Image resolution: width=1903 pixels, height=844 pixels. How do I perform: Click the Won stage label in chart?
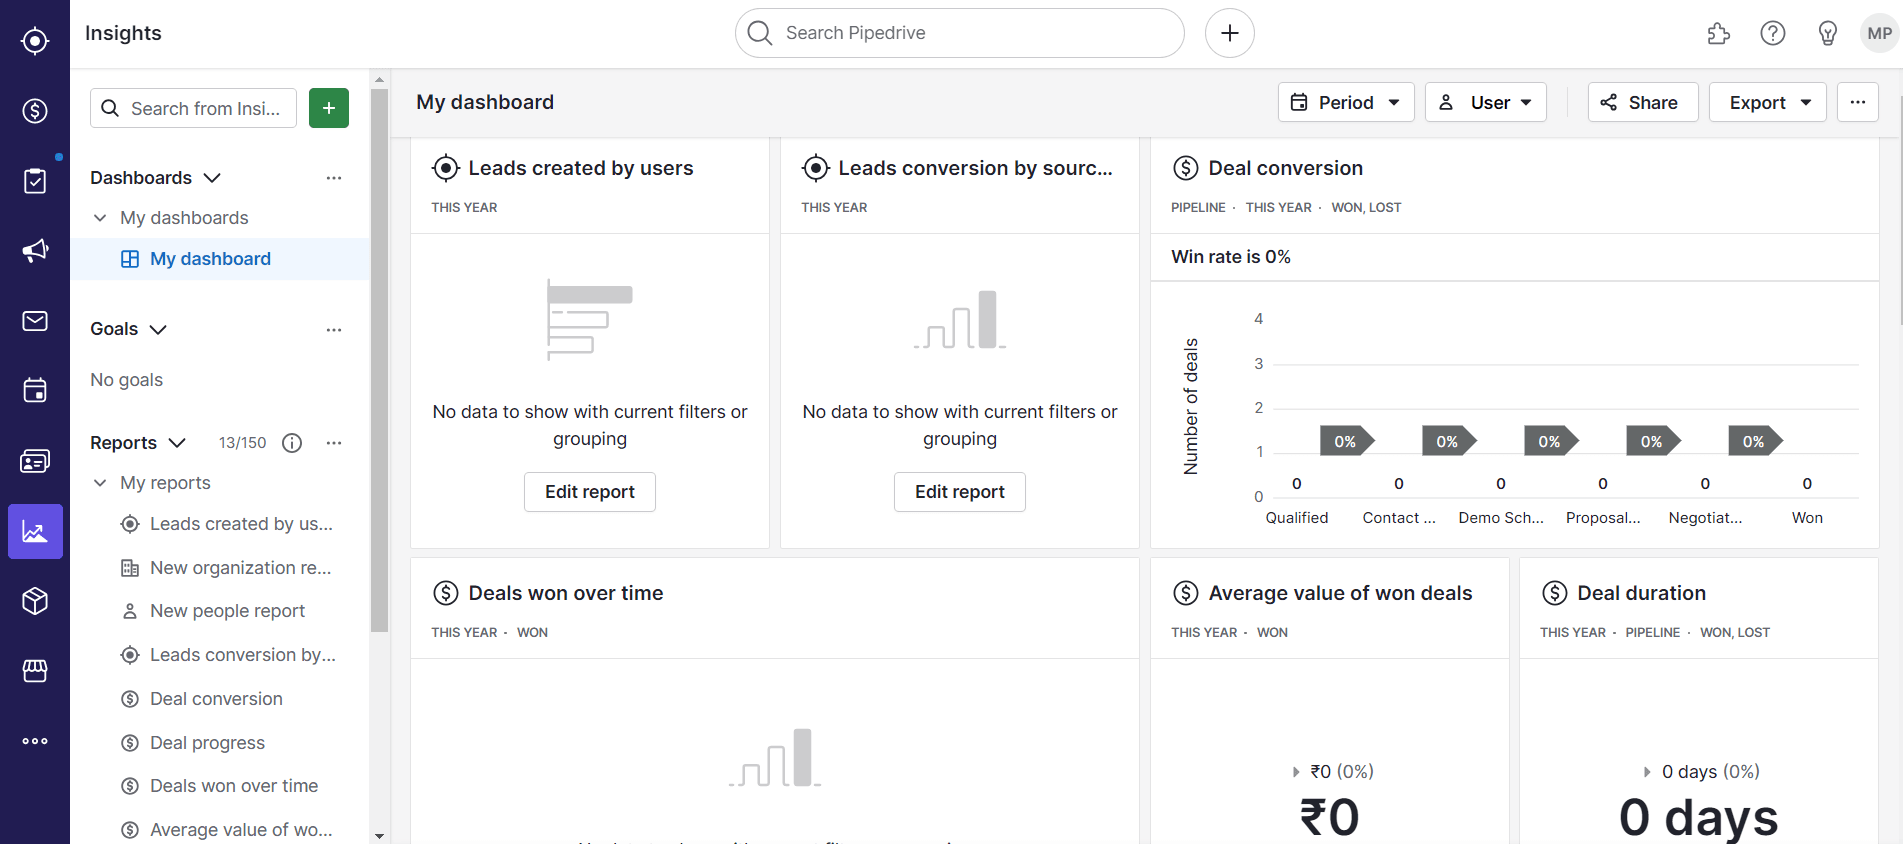click(1807, 518)
